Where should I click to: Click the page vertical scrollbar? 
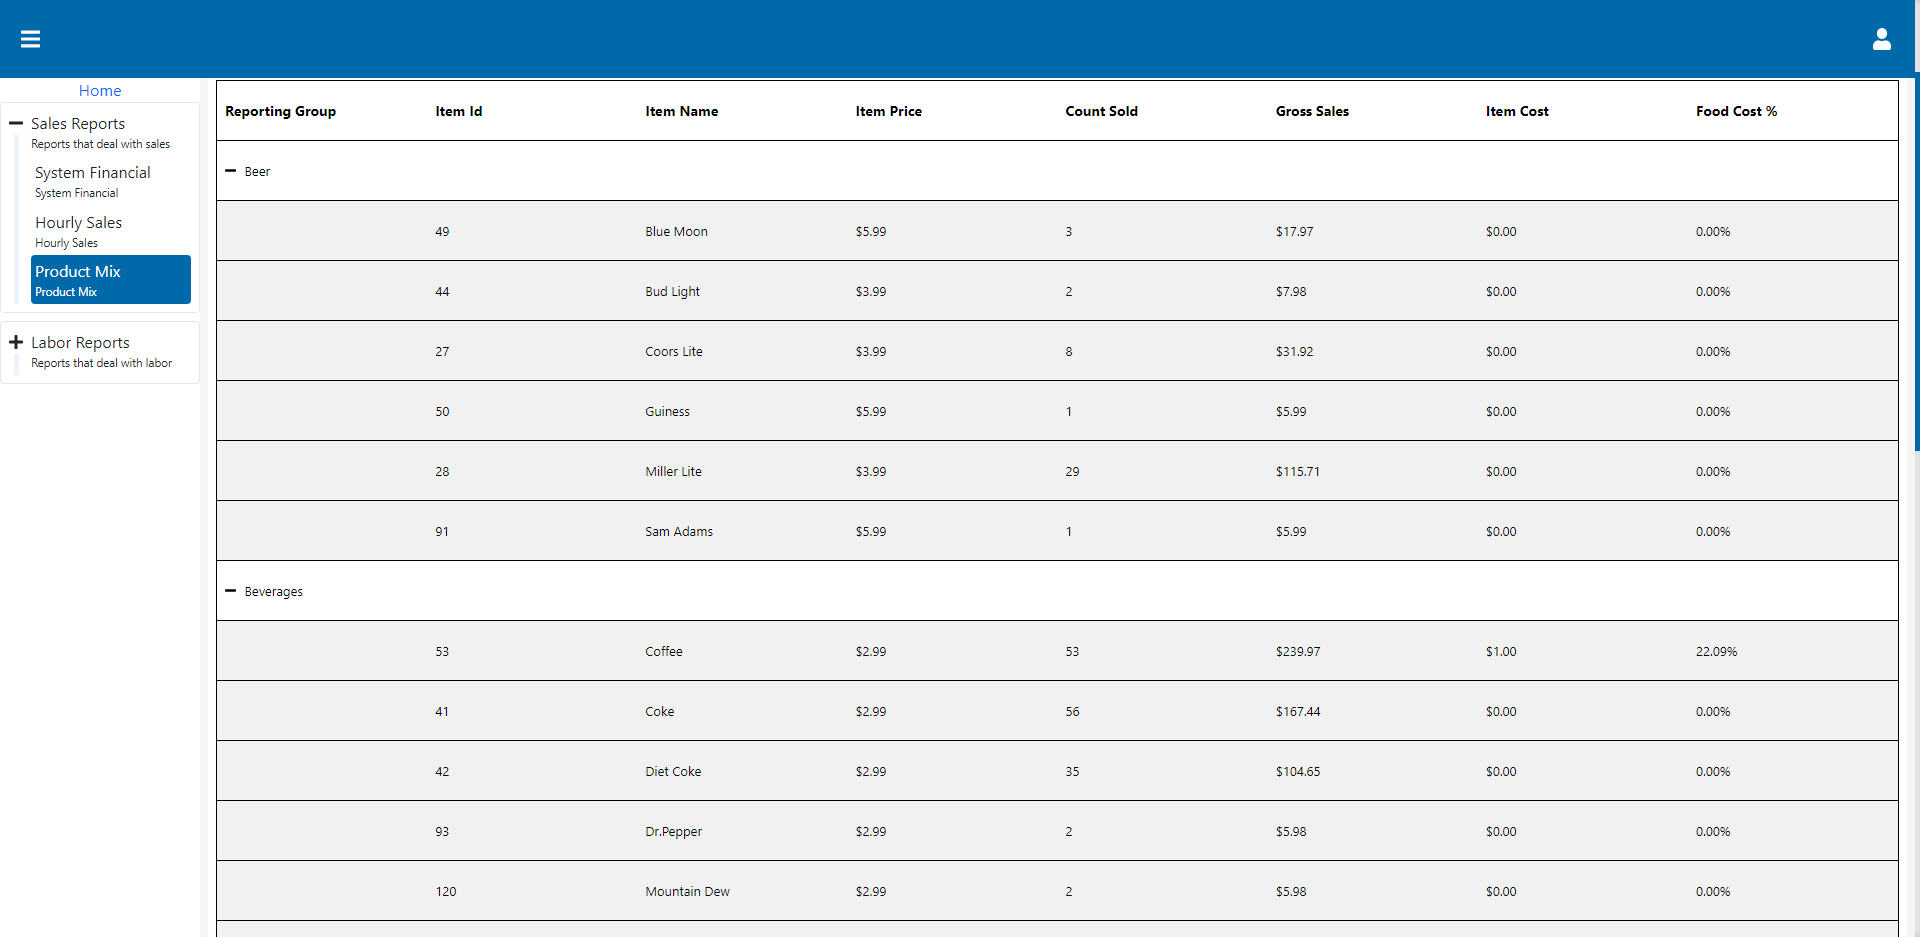[x=1916, y=260]
